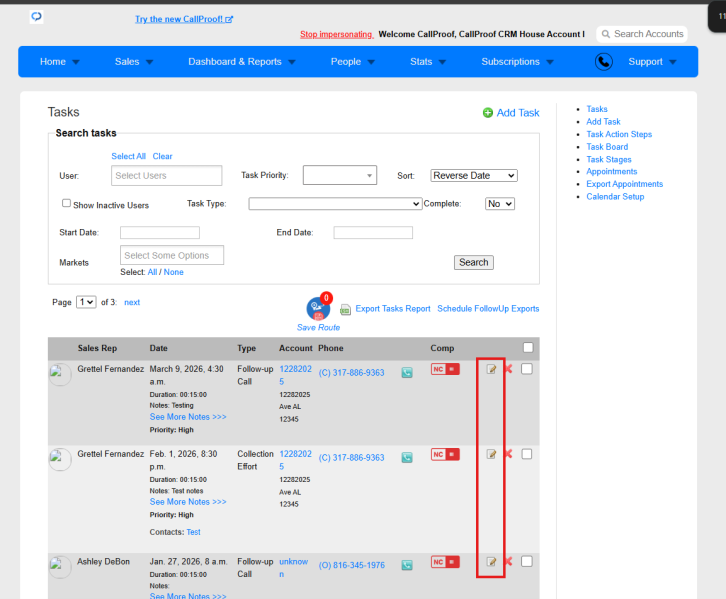The image size is (726, 599).
Task: Click Select All users link
Action: pos(128,156)
